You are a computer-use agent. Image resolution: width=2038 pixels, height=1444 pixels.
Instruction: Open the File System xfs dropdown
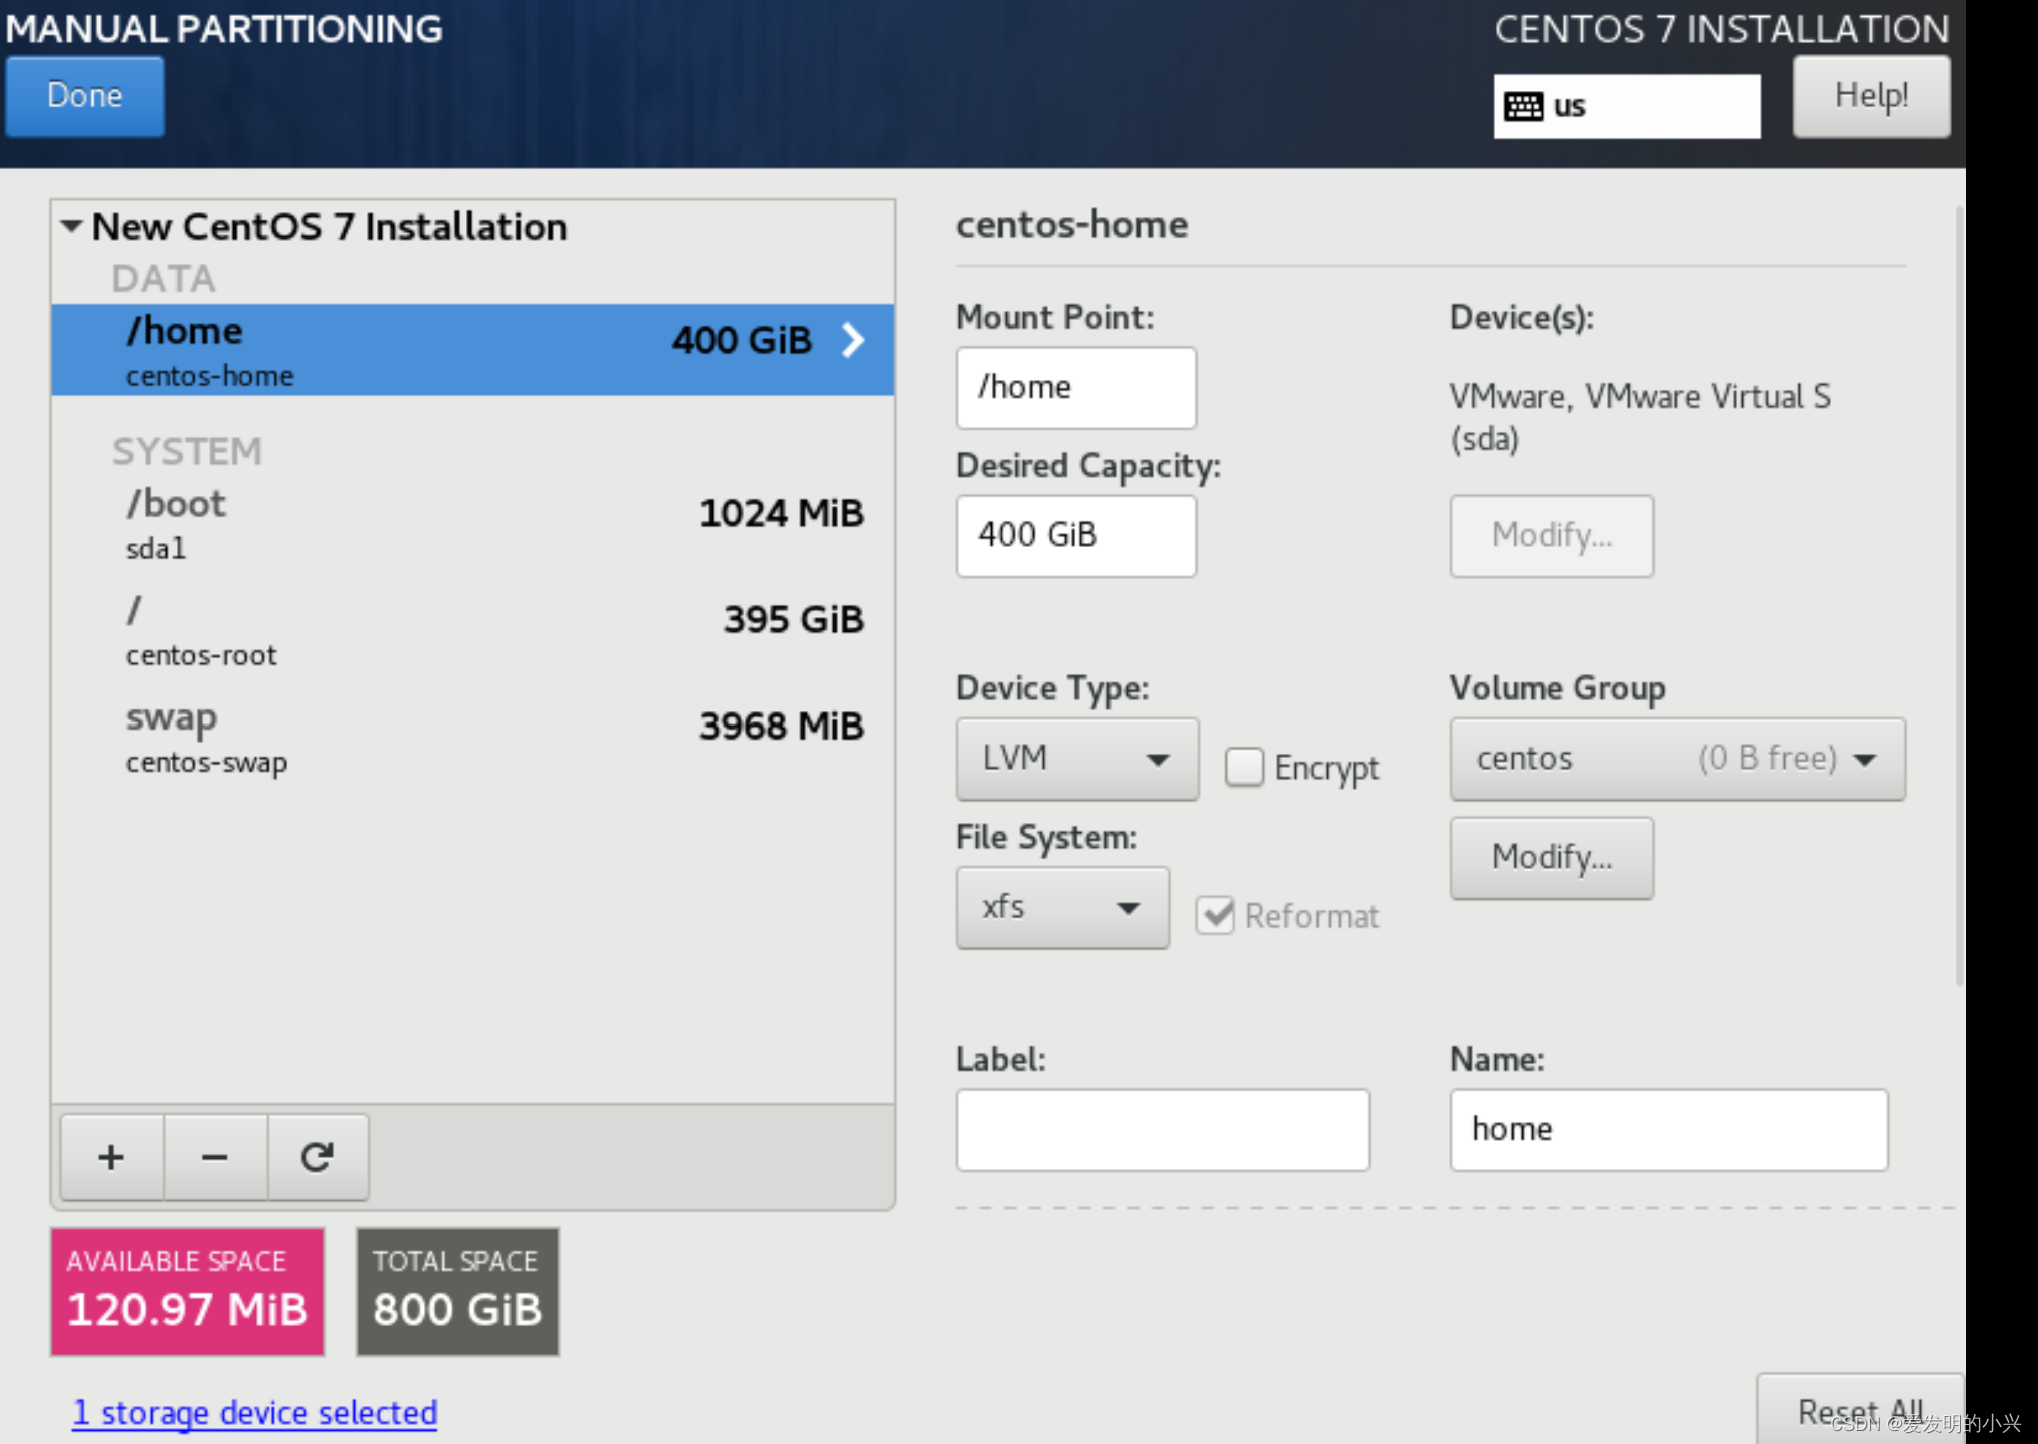tap(1062, 907)
